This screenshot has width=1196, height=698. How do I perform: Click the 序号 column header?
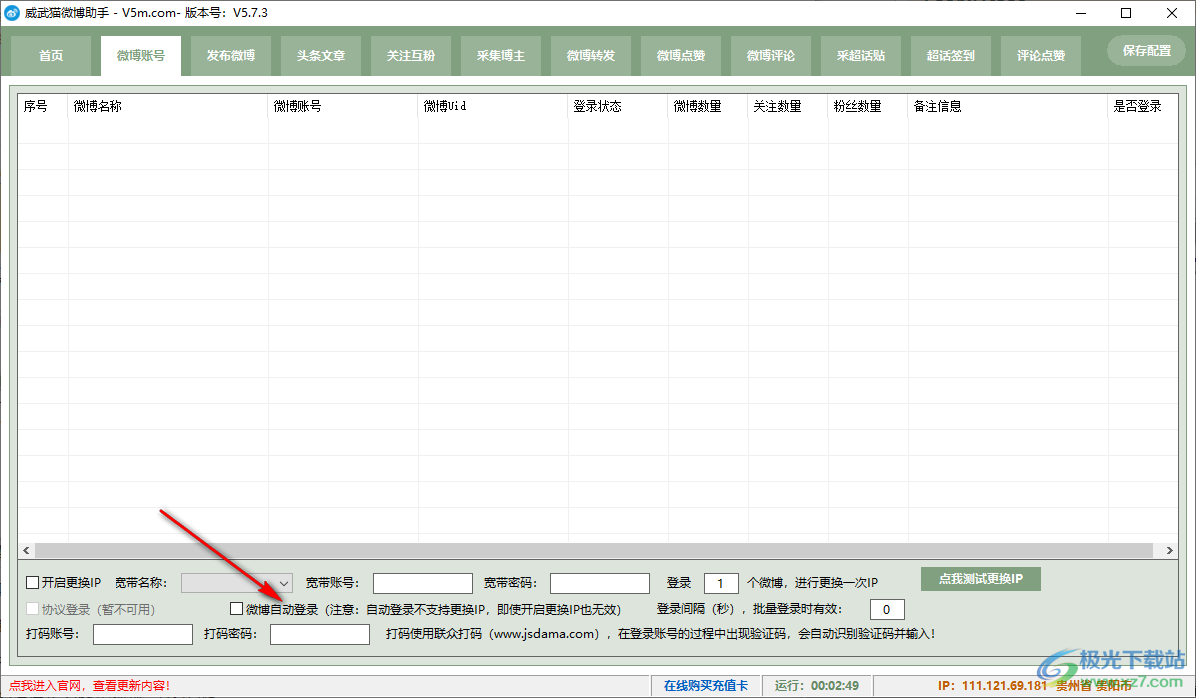point(43,106)
